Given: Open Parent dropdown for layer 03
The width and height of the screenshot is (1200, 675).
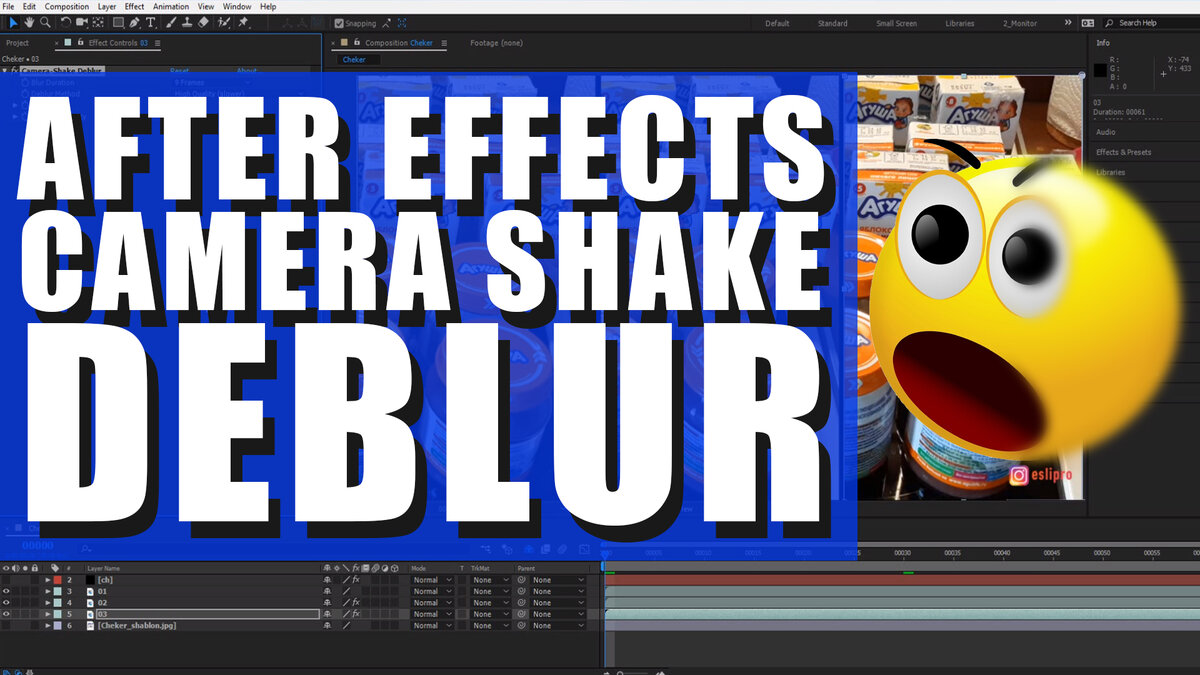Looking at the screenshot, I should click(558, 614).
